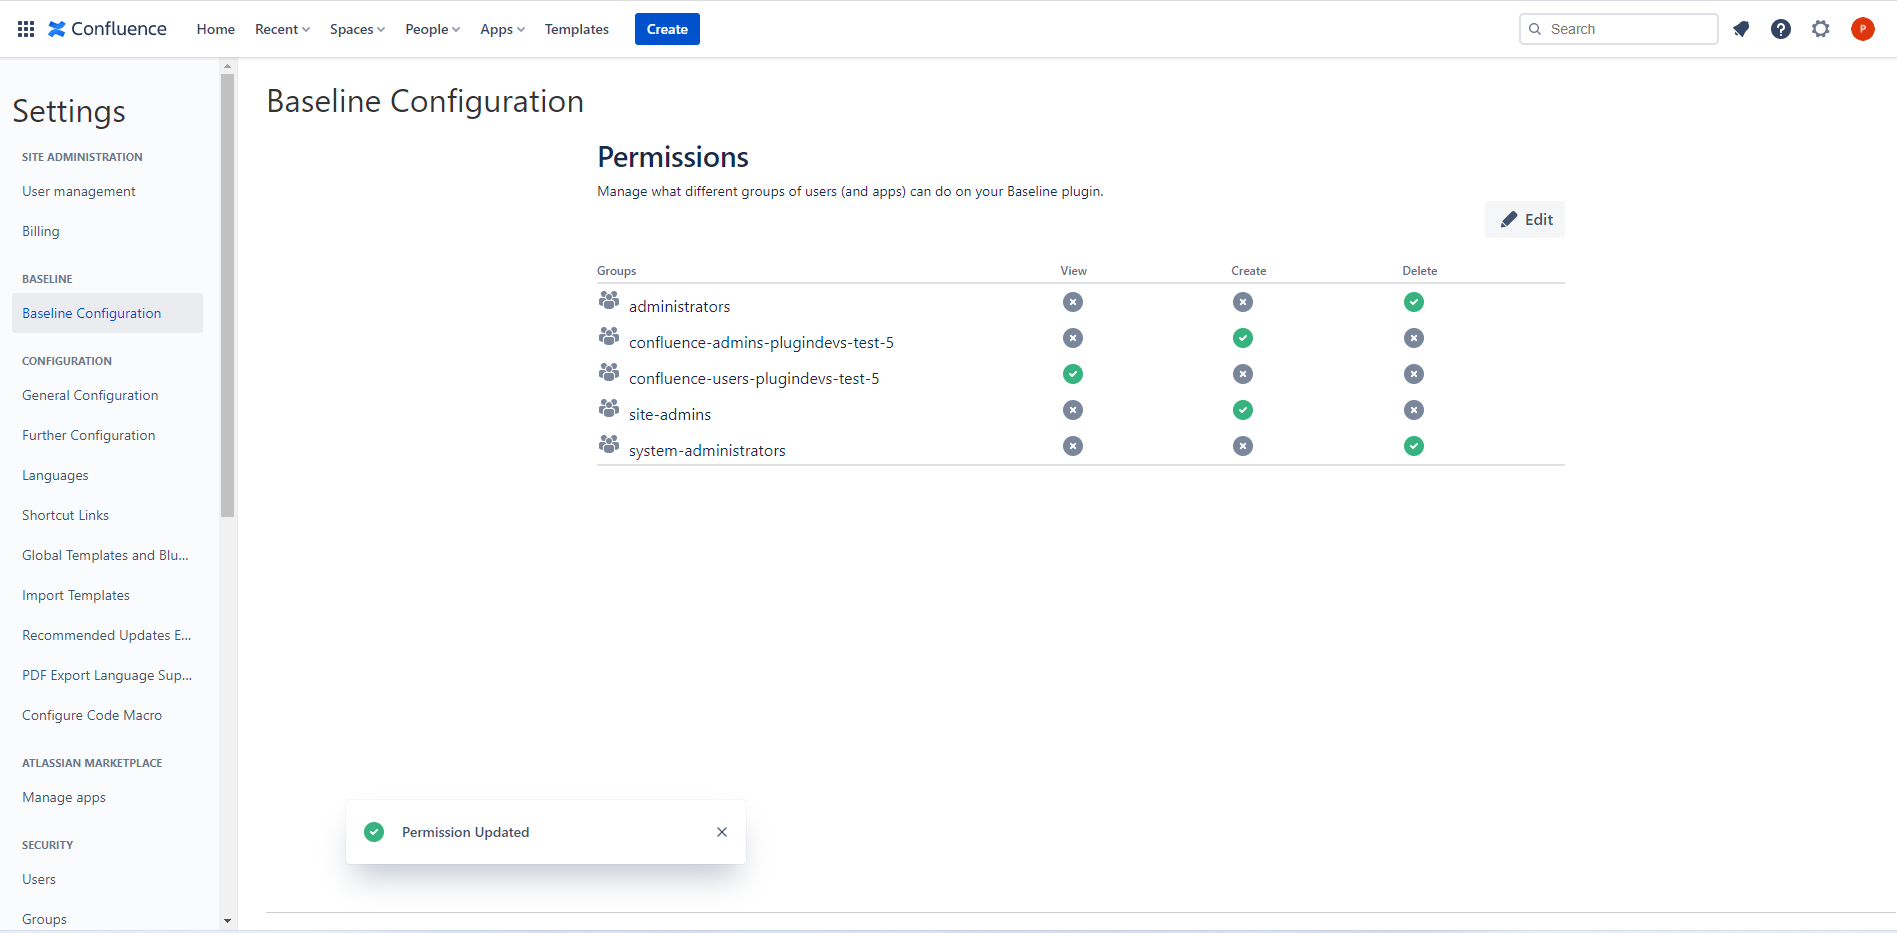1897x933 pixels.
Task: Open Manage apps in sidebar
Action: pos(64,797)
